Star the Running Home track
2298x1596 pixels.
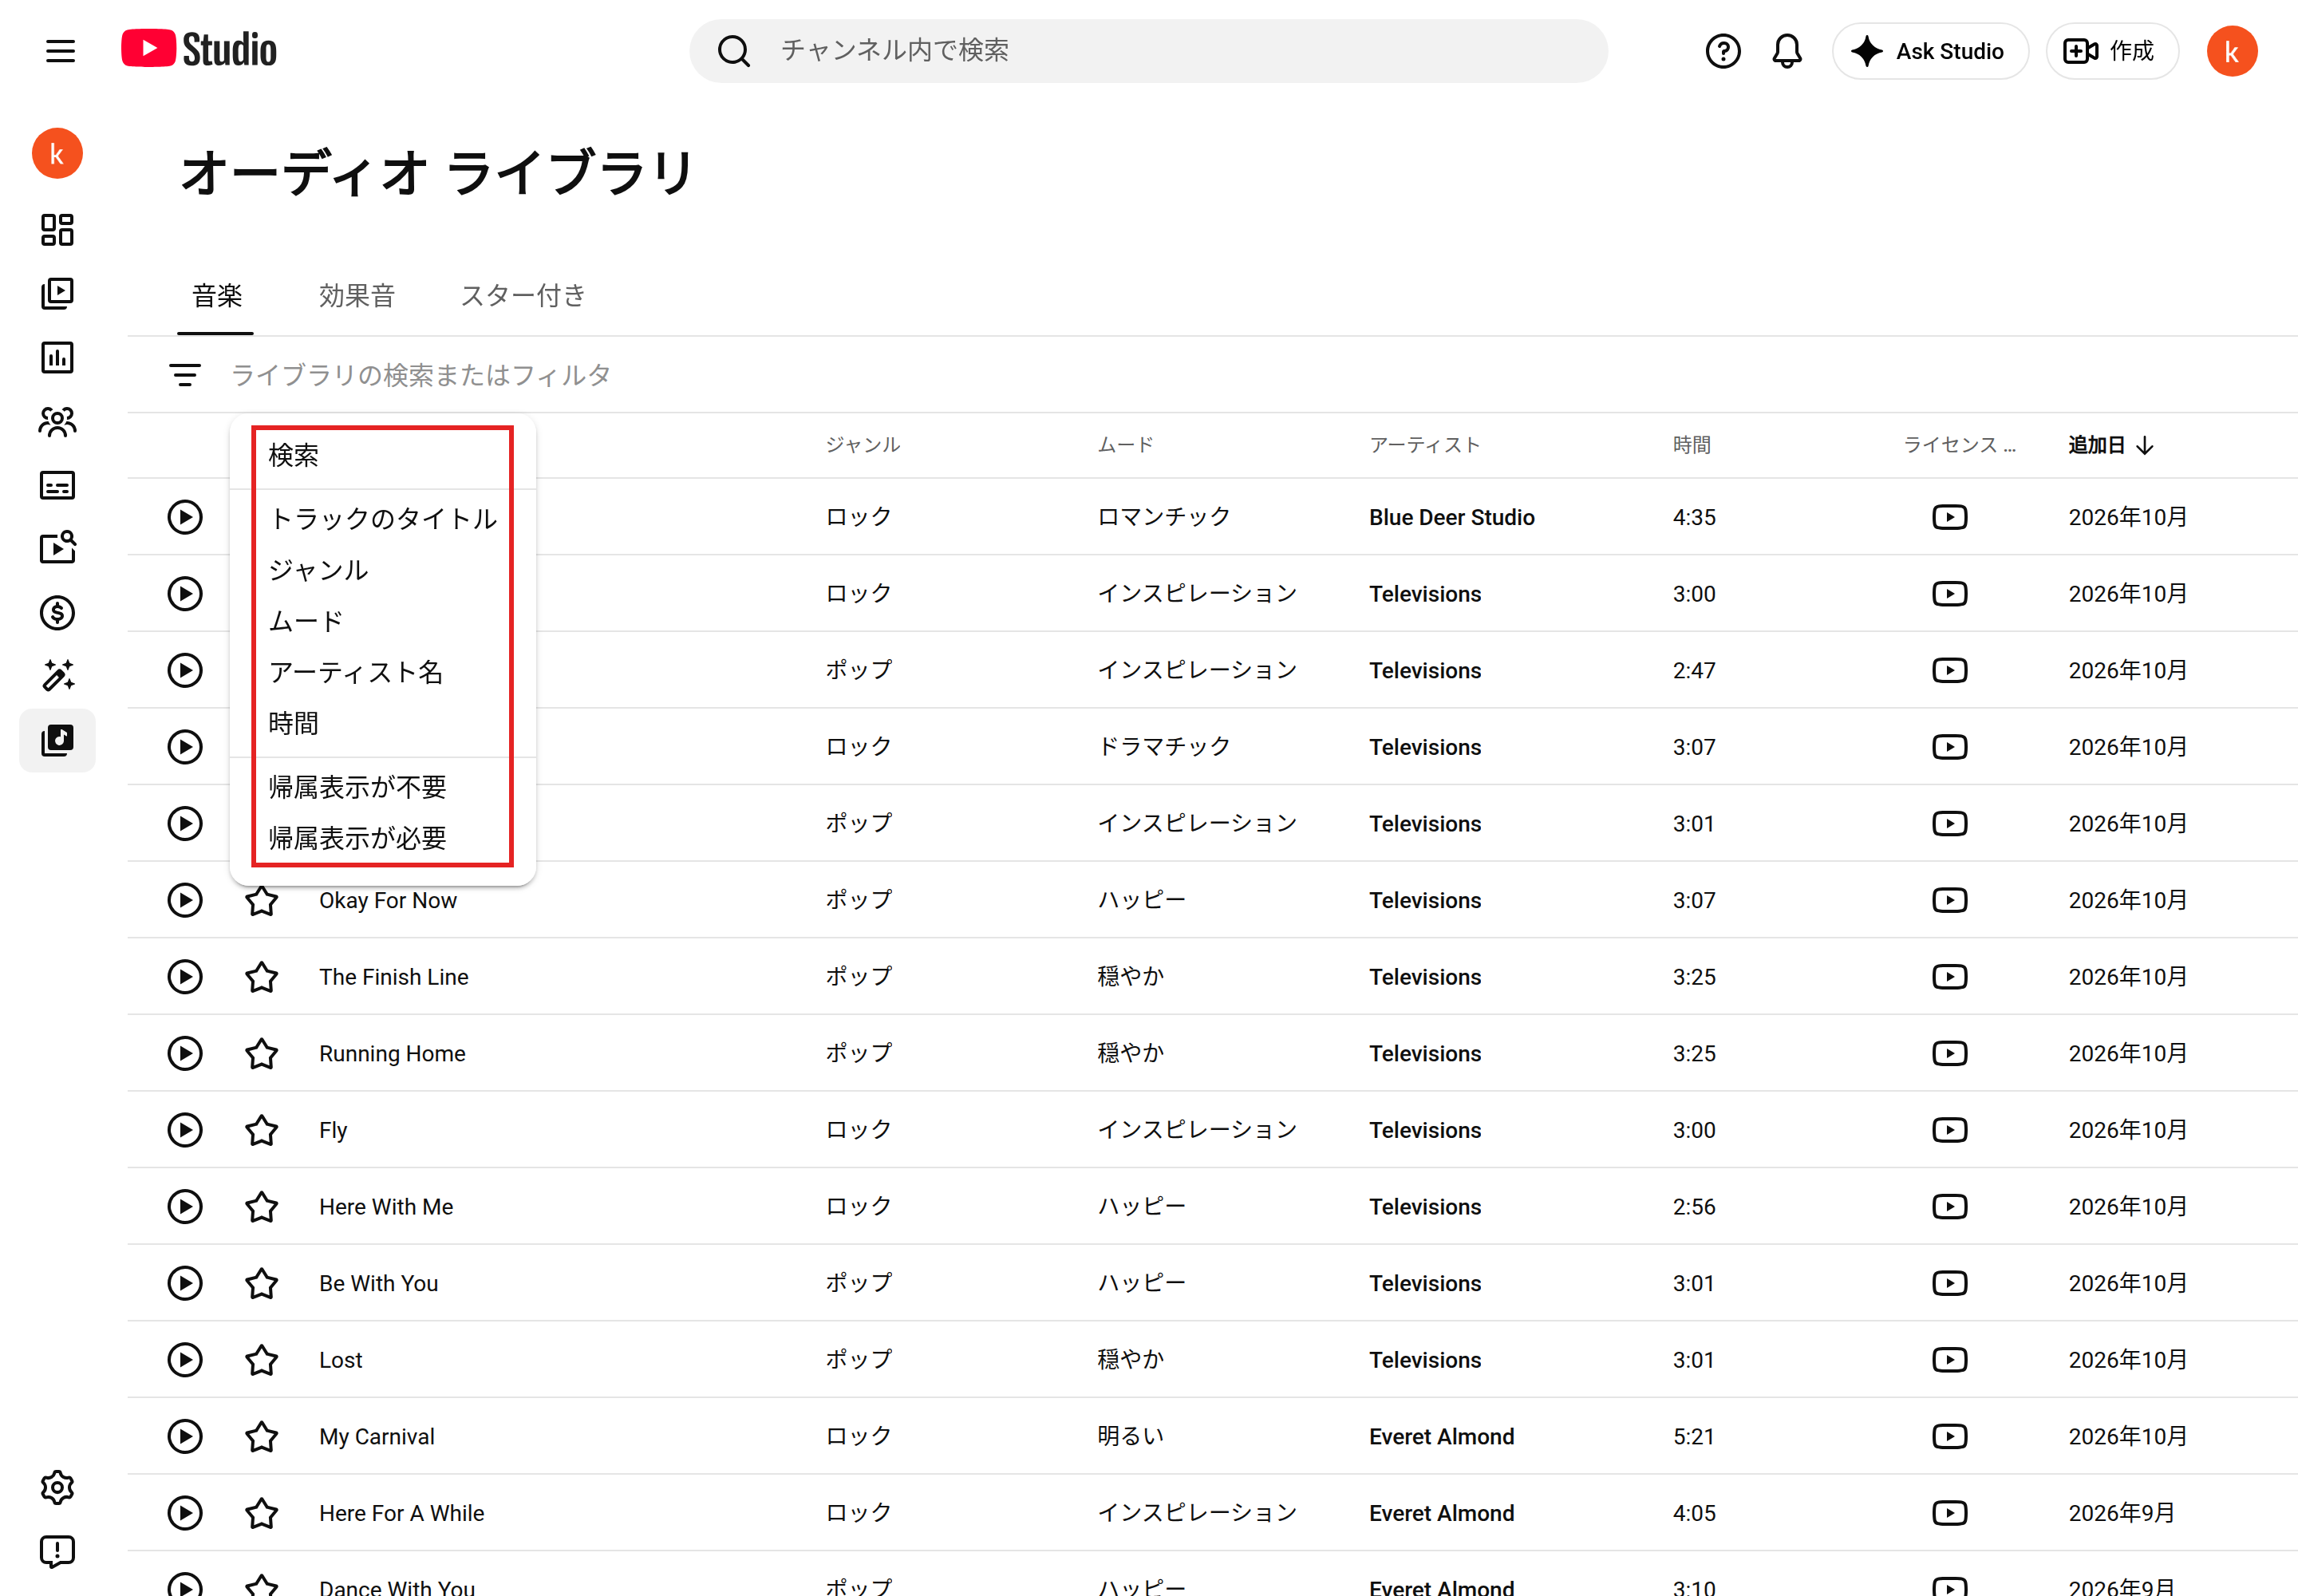click(261, 1053)
